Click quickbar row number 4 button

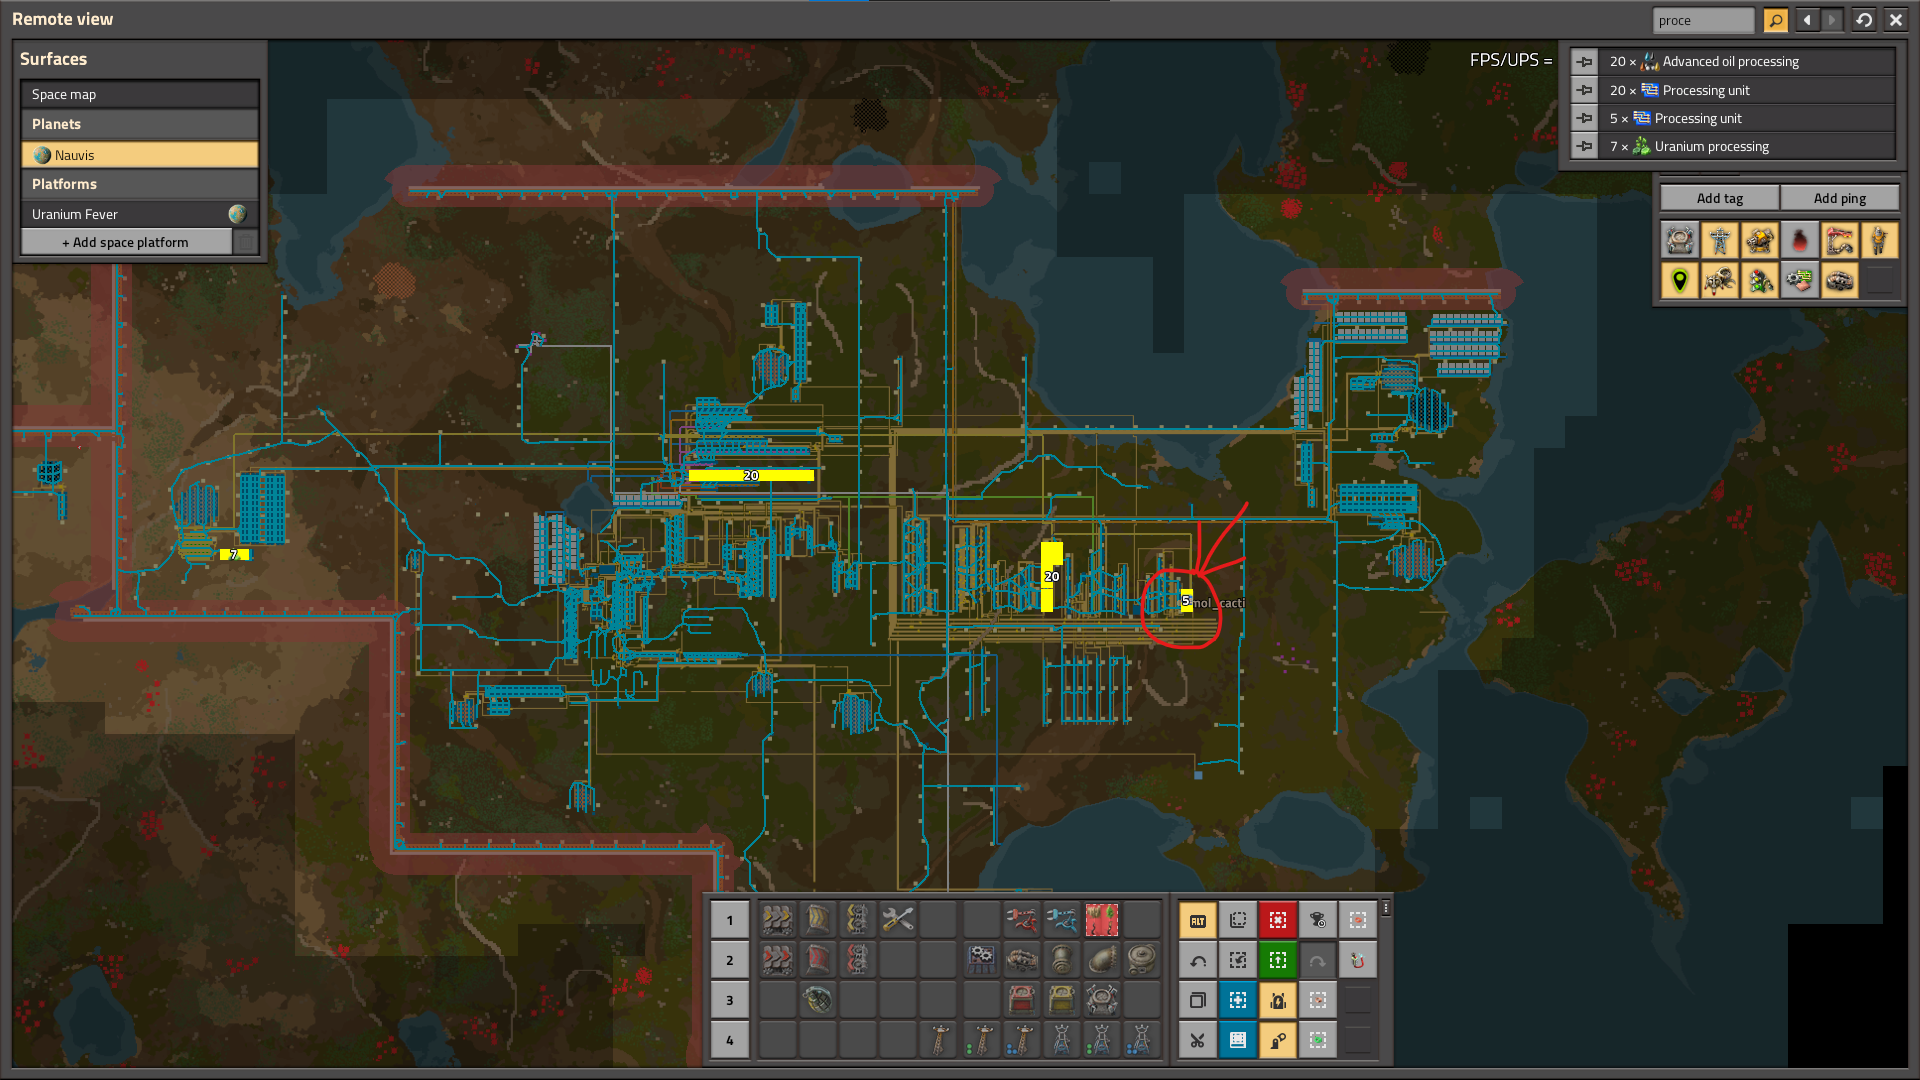tap(730, 1040)
